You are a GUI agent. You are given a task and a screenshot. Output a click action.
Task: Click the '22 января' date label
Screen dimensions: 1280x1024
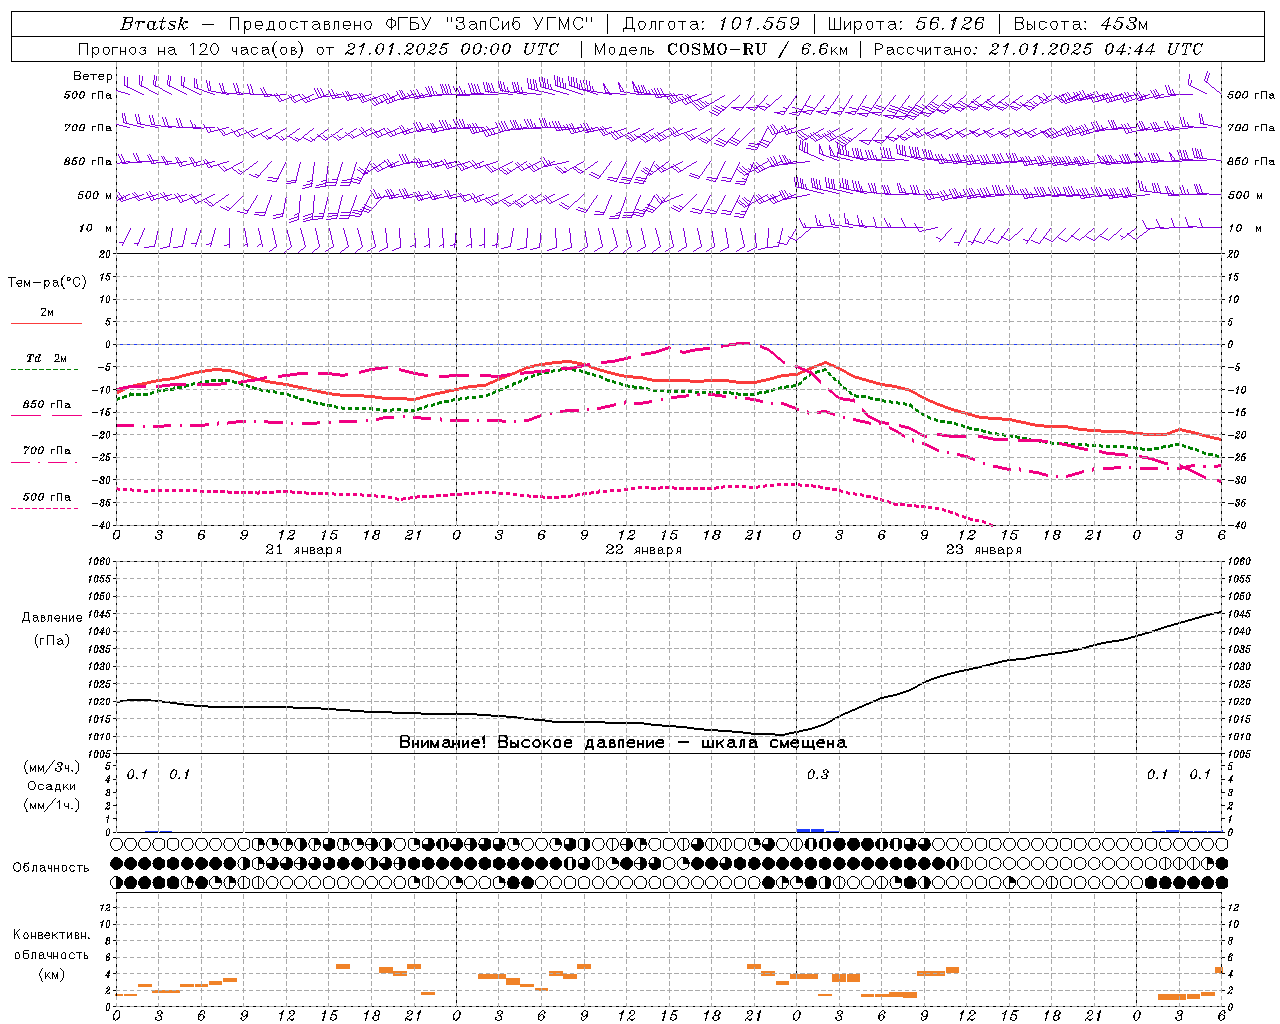coord(643,550)
